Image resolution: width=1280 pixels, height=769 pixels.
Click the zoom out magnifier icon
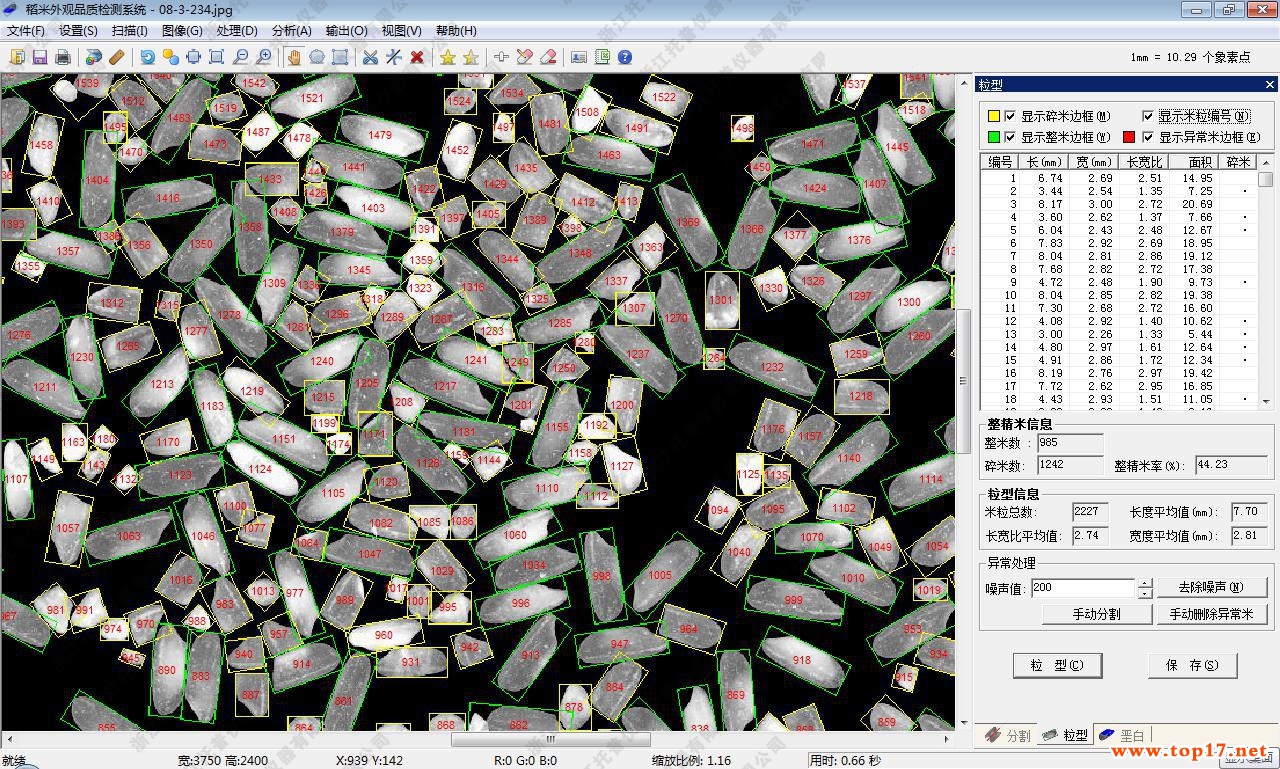(x=241, y=57)
